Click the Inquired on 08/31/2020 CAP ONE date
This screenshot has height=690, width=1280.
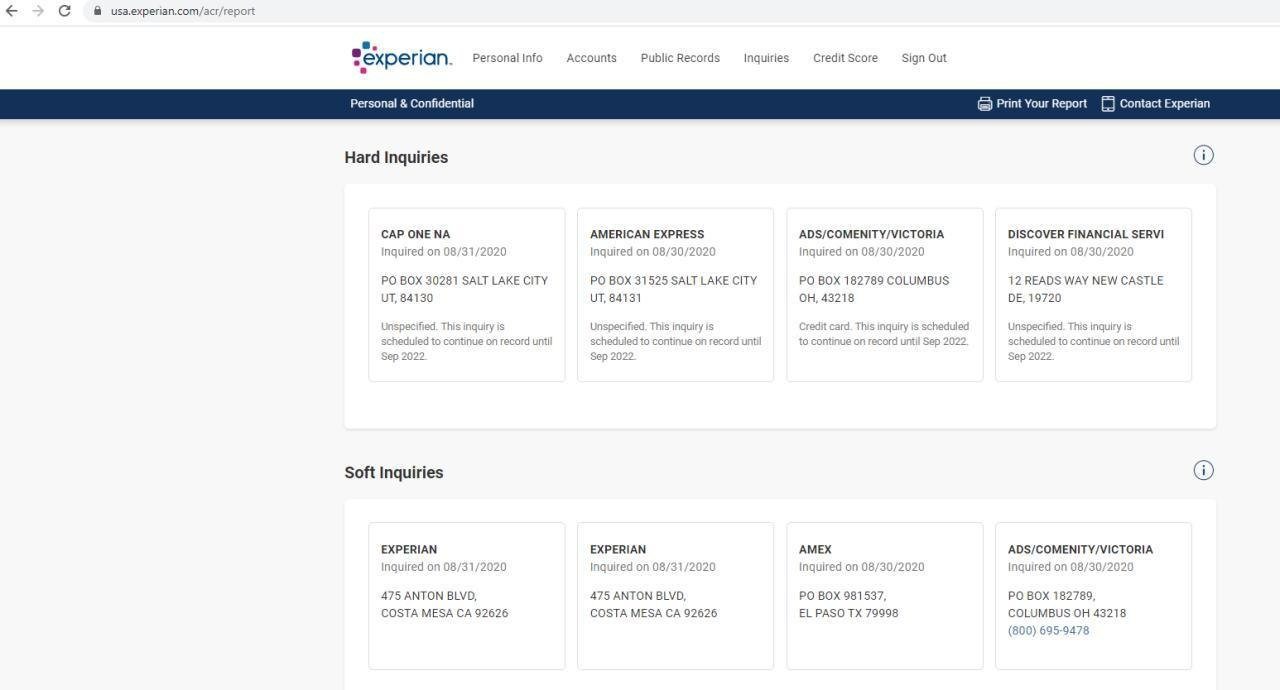tap(444, 252)
